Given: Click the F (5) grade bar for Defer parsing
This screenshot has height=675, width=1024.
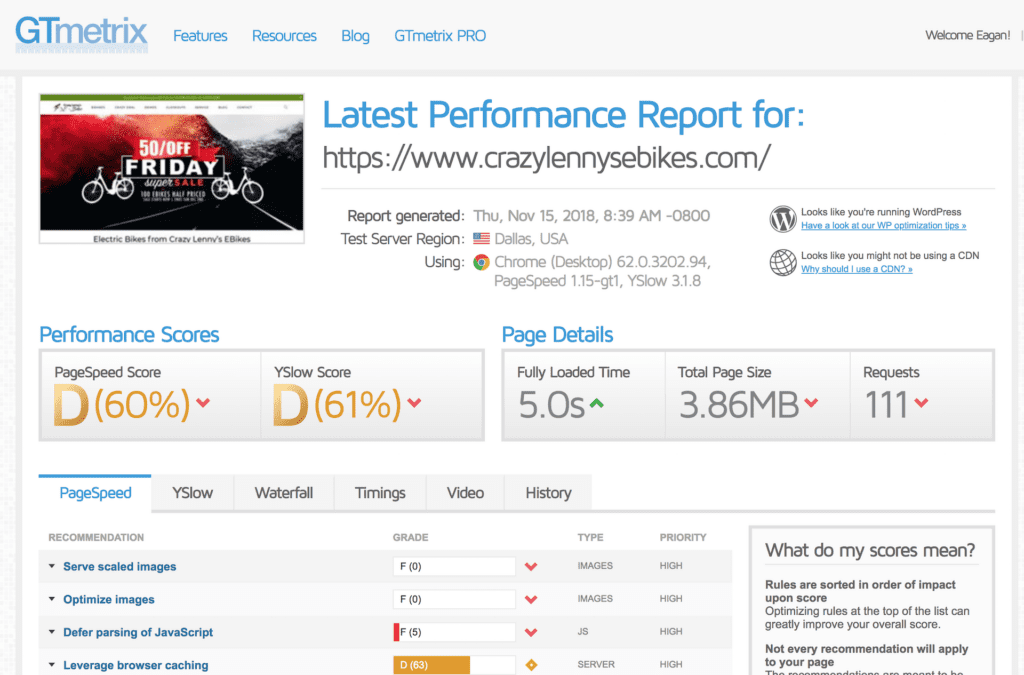Looking at the screenshot, I should point(455,632).
